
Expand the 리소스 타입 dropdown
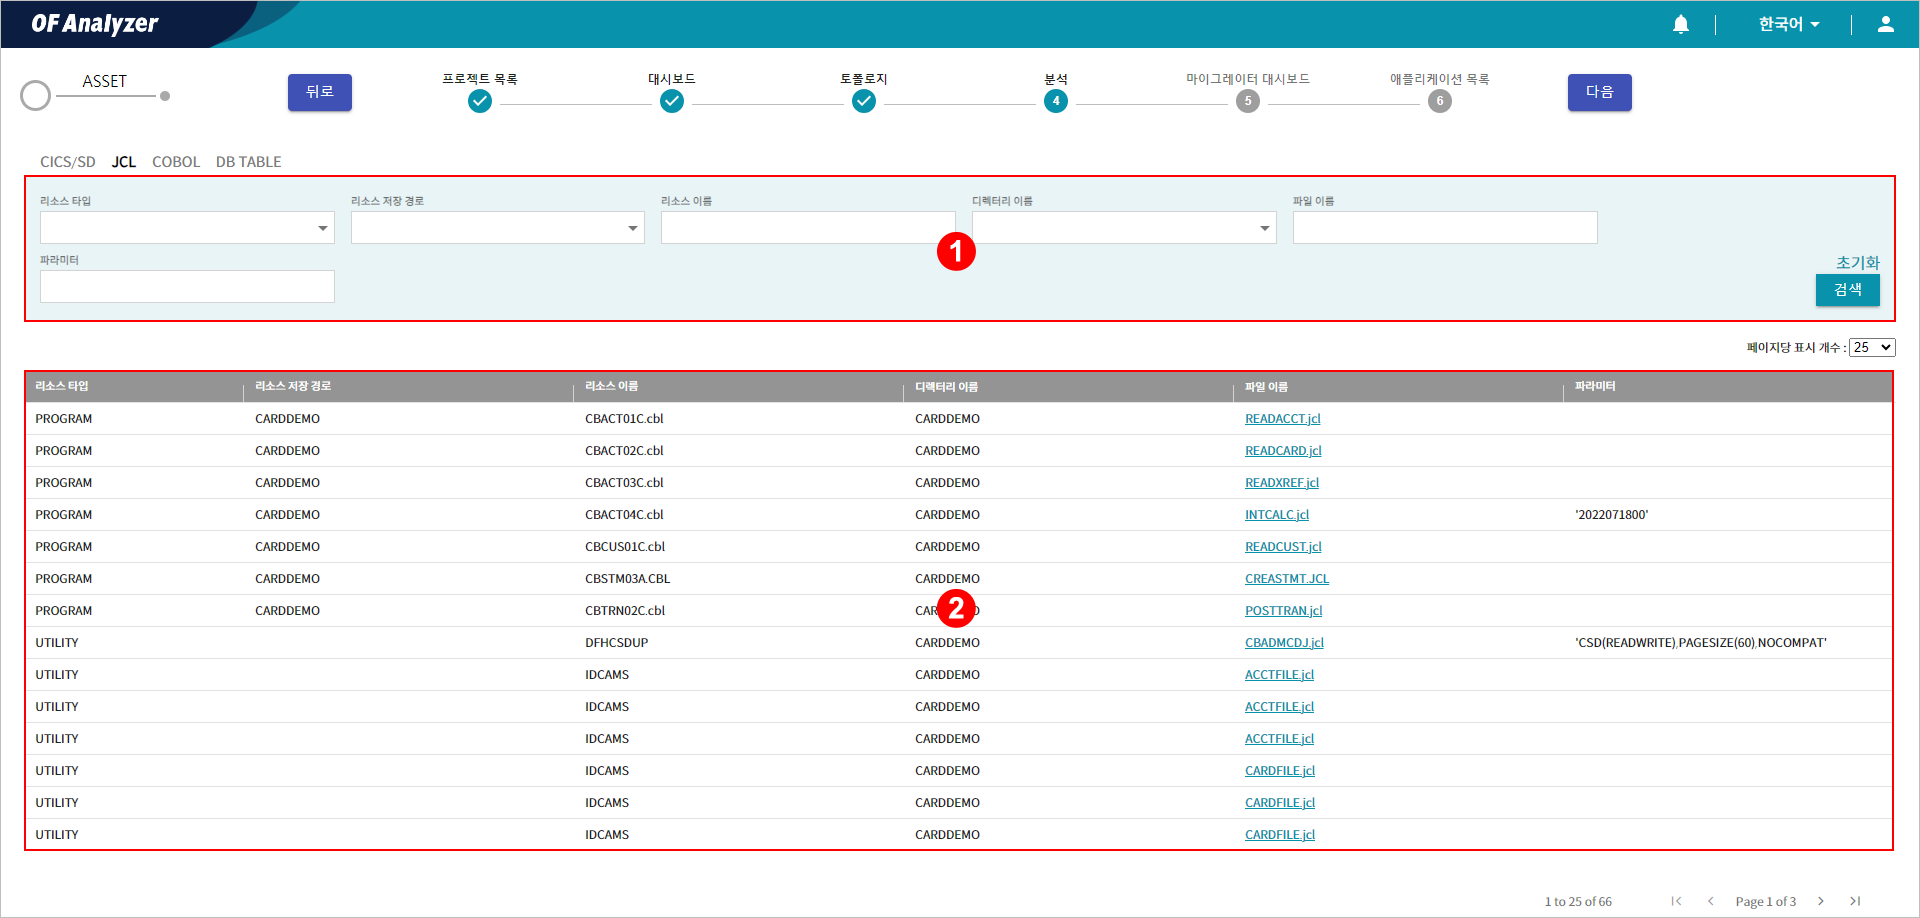[187, 228]
